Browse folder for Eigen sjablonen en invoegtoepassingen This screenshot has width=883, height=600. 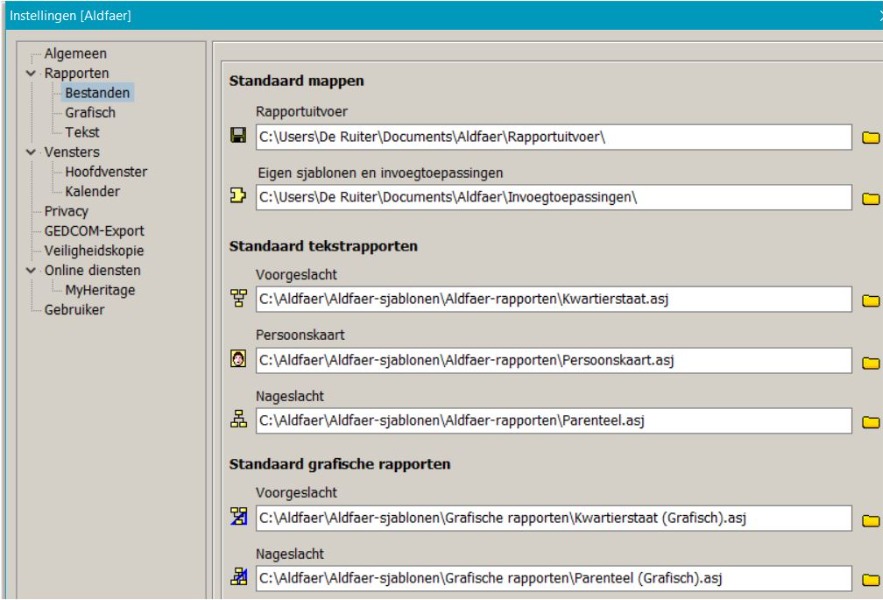point(870,198)
